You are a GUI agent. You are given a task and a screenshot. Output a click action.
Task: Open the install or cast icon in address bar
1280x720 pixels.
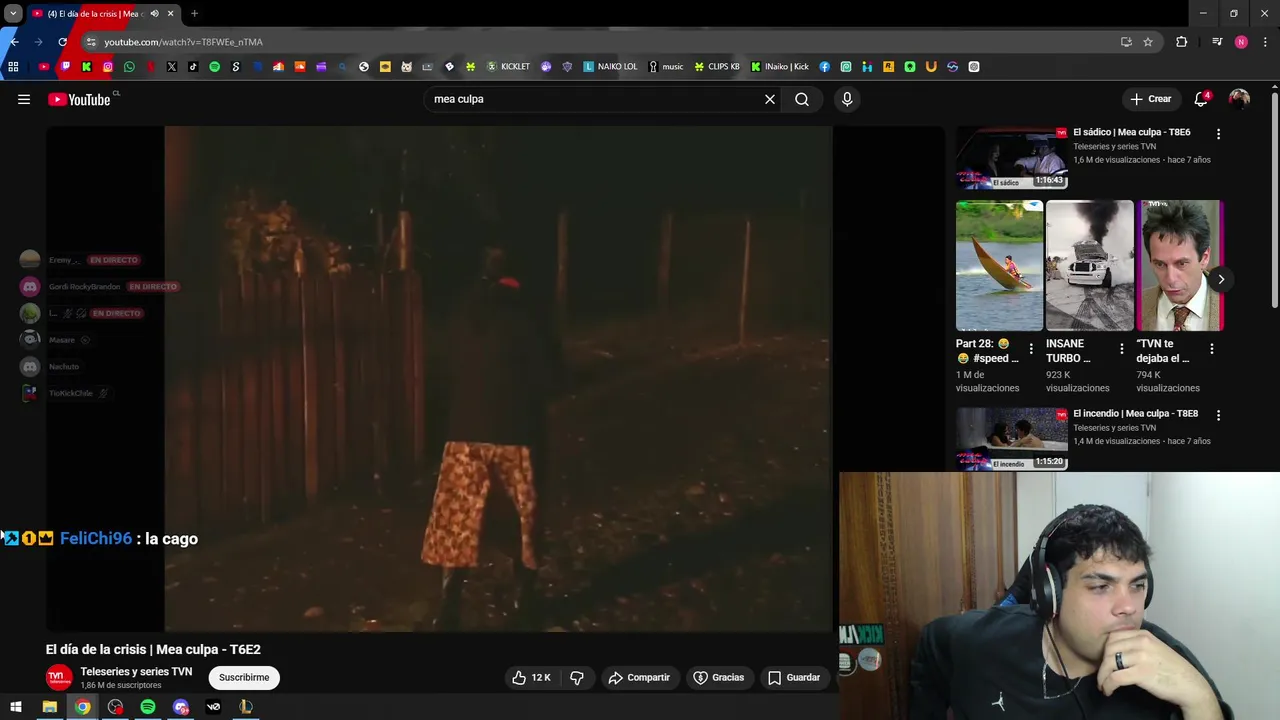point(1126,42)
